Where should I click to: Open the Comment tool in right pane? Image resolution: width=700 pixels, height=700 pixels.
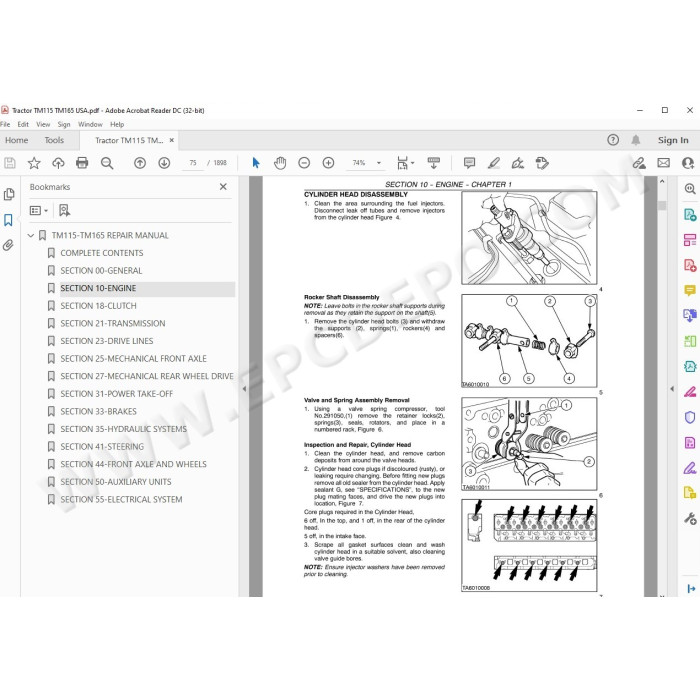tap(690, 290)
